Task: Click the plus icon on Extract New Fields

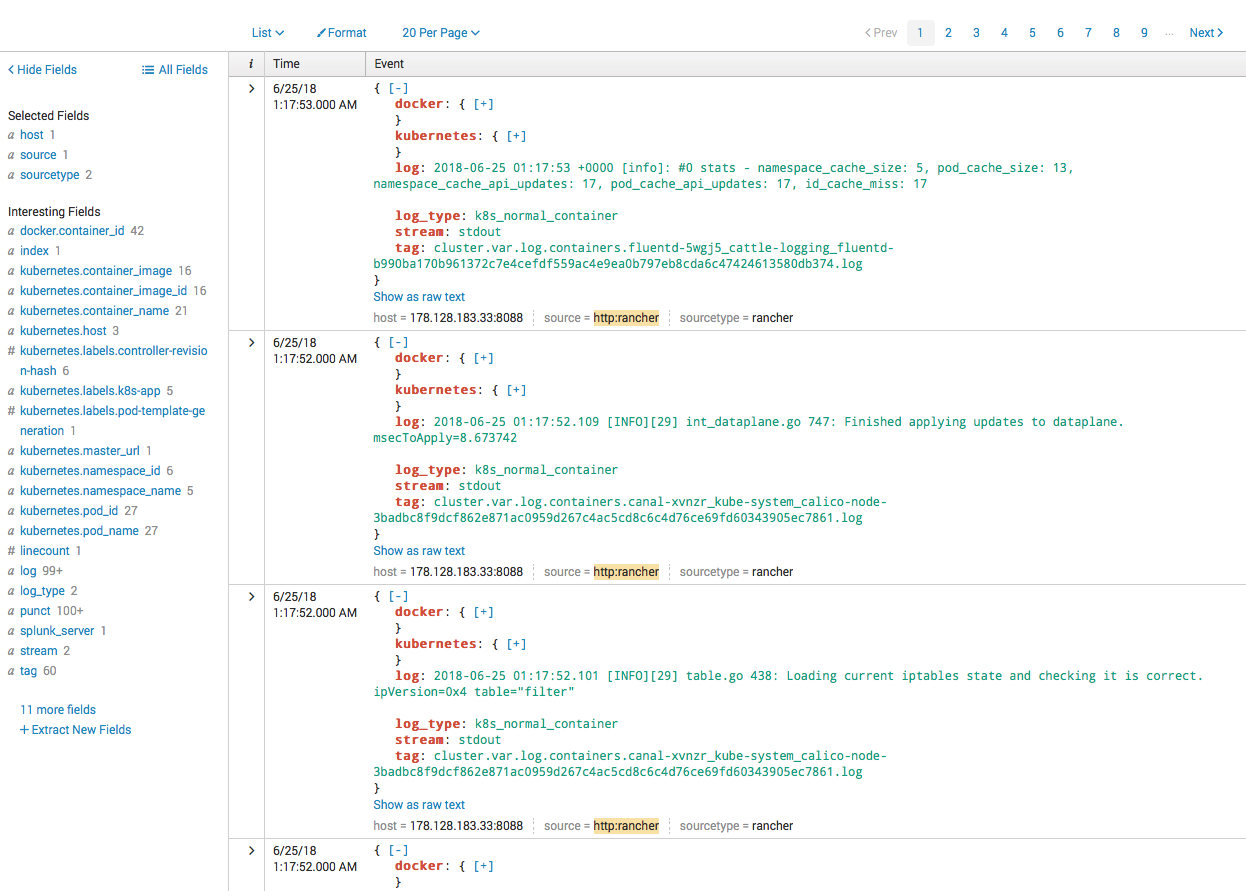Action: 25,729
